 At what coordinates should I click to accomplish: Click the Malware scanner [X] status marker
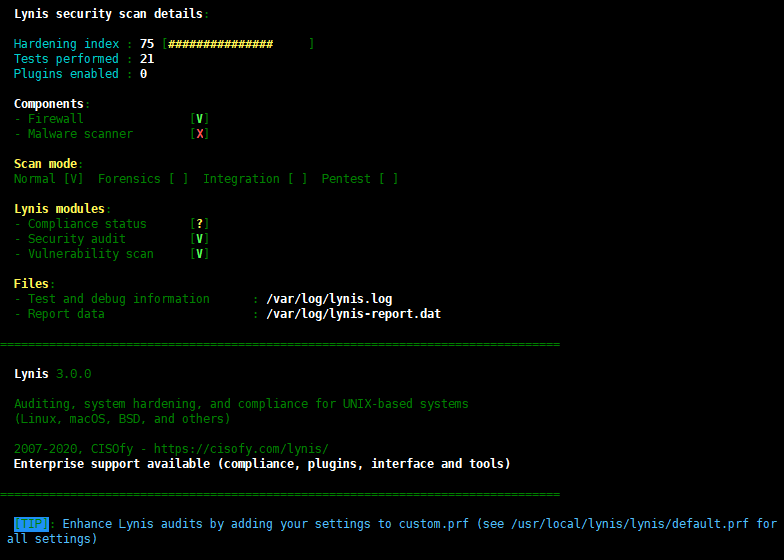coord(200,134)
